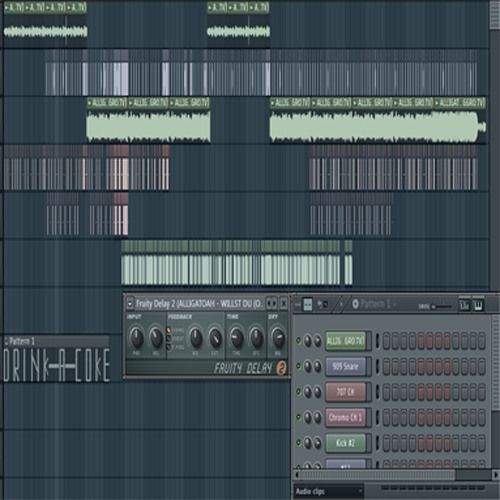Image resolution: width=500 pixels, height=500 pixels.
Task: Select the ALLIGAT. GGROTV audio clip title in playlist
Action: click(462, 103)
